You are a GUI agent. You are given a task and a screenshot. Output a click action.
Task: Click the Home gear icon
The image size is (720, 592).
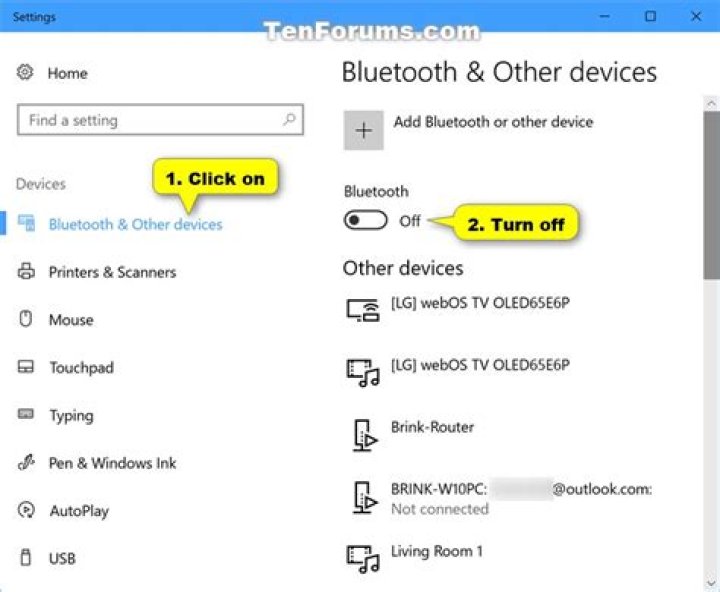click(26, 73)
